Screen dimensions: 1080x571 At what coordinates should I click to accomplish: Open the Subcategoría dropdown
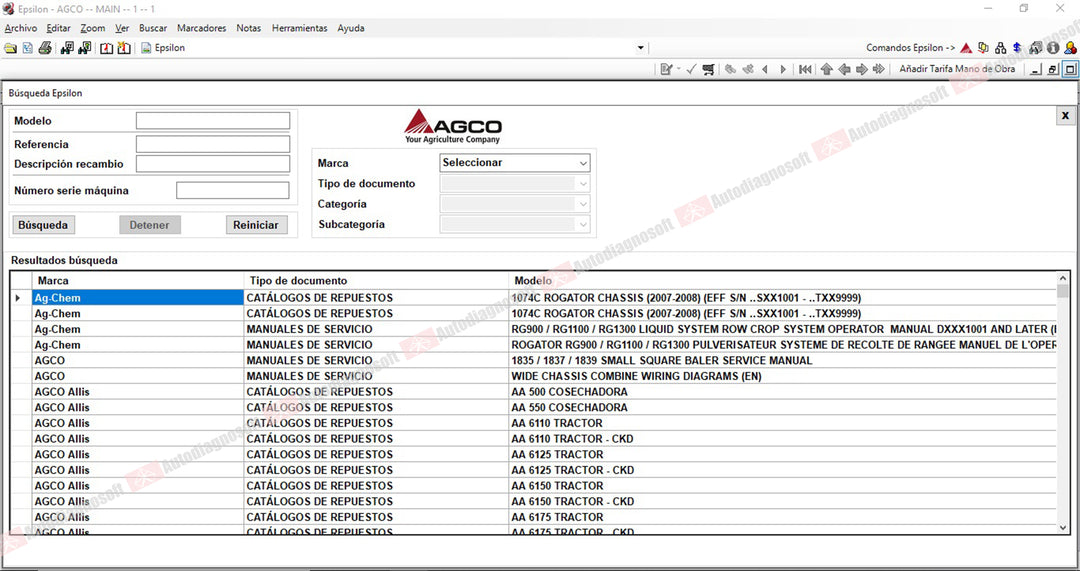pos(515,225)
